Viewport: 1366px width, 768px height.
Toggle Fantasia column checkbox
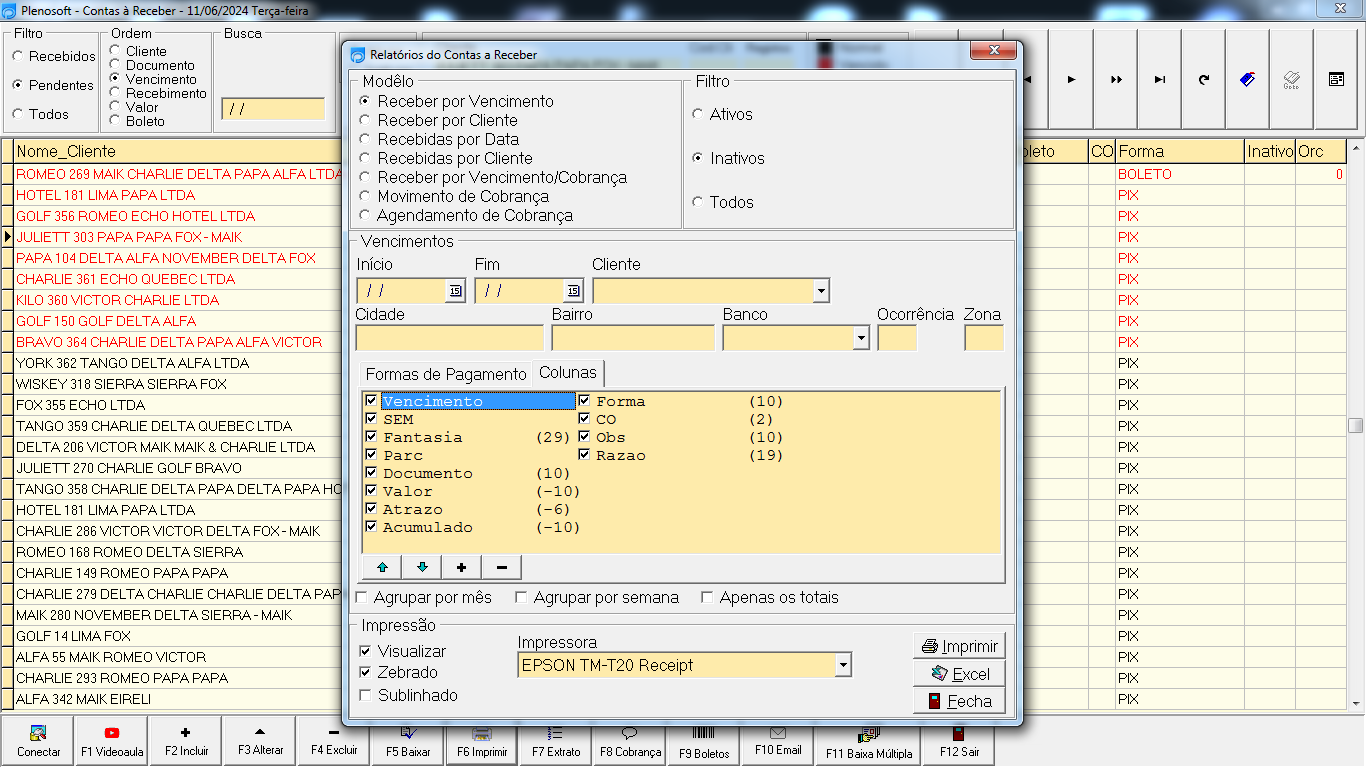[x=372, y=437]
